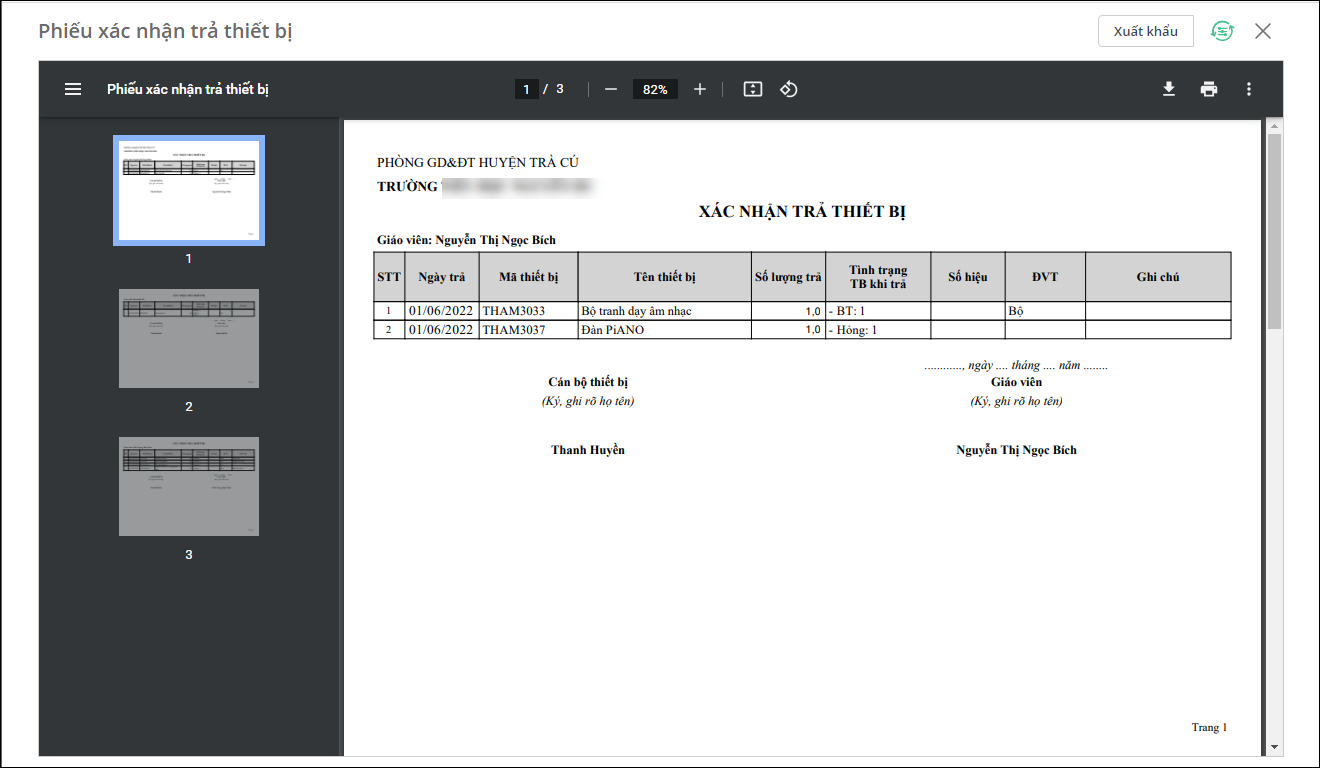The width and height of the screenshot is (1320, 768).
Task: Click the Trang 1 page footer
Action: [1209, 727]
